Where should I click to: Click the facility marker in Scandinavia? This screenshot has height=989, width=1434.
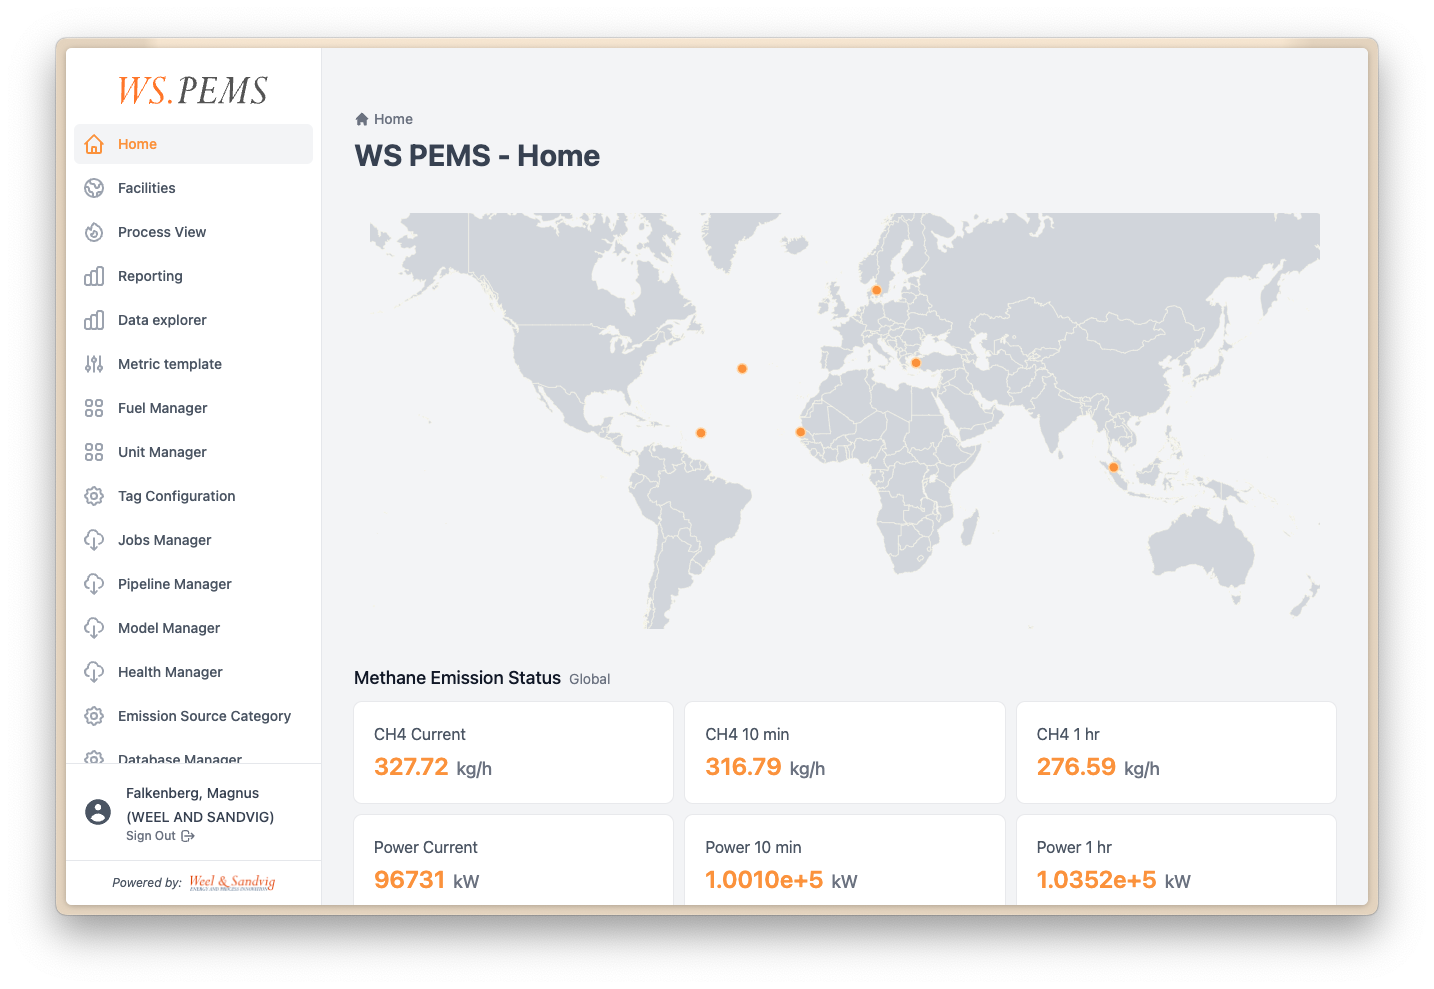876,291
